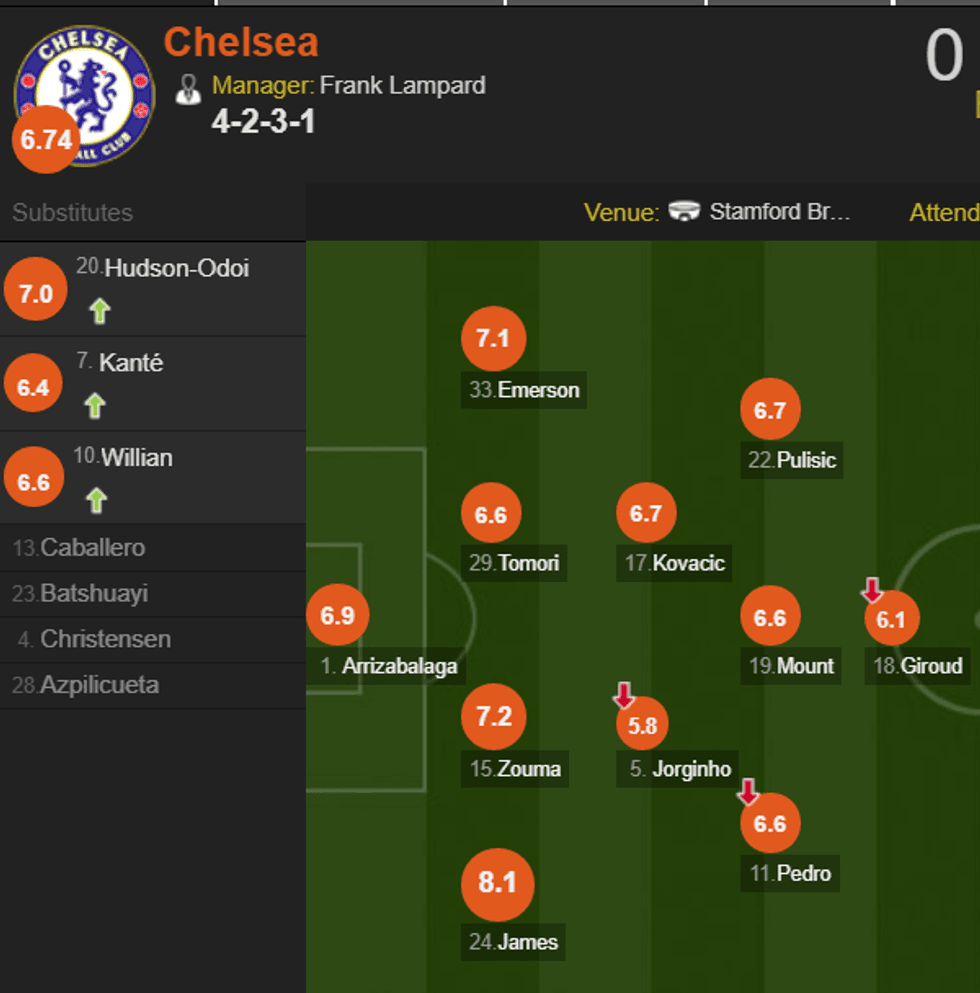Click the stadium icon beside Stamford Bridge
This screenshot has height=993, width=980.
[x=685, y=212]
